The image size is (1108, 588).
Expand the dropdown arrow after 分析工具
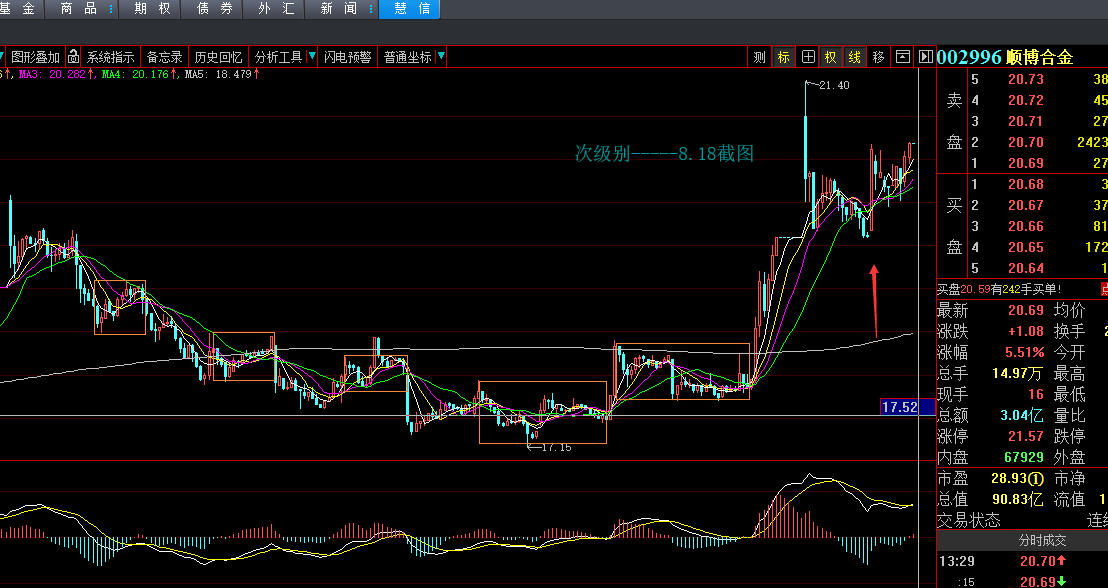(x=312, y=57)
